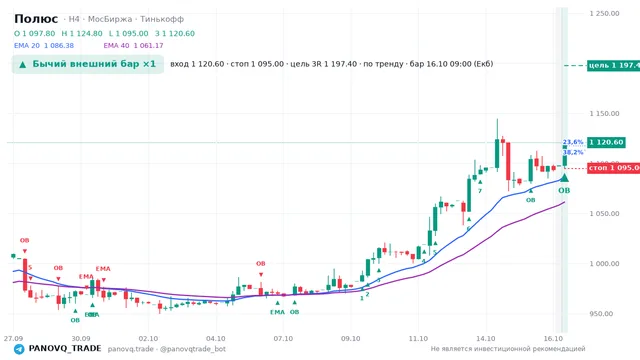The width and height of the screenshot is (640, 360).
Task: Open the 'Бычий внешний бар ×1' signal badge
Action: 88,64
